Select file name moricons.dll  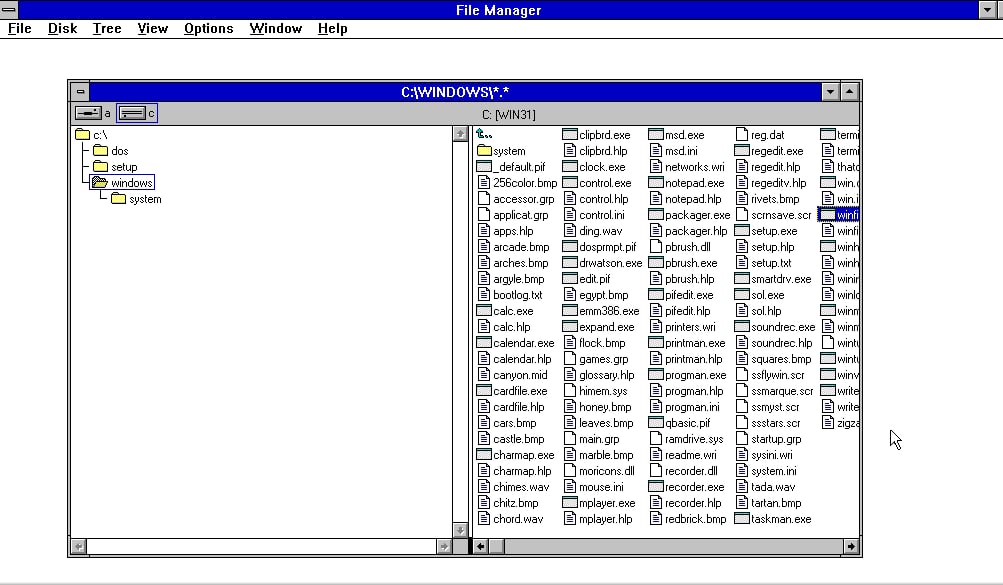(x=606, y=471)
